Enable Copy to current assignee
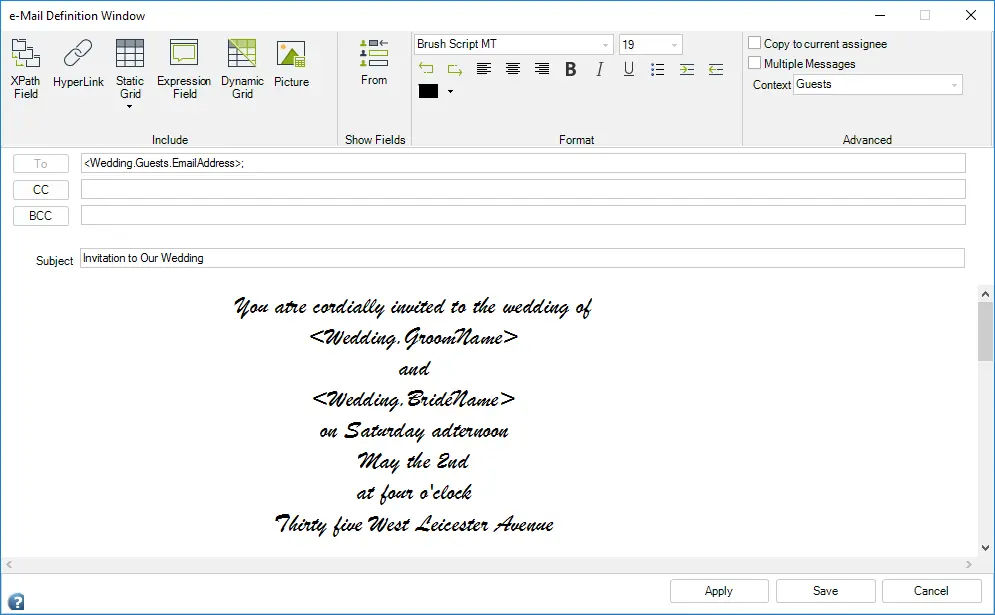Viewport: 995px width, 615px height. pyautogui.click(x=754, y=43)
